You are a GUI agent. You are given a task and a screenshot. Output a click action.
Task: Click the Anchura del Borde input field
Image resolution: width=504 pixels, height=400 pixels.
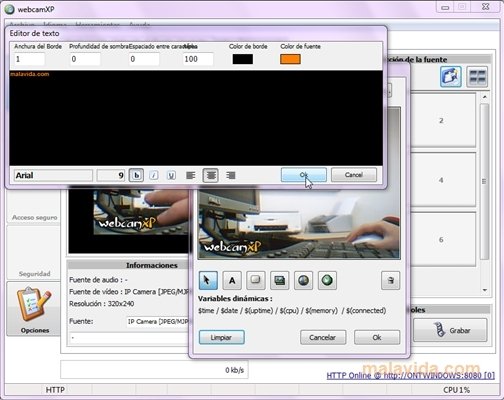29,59
